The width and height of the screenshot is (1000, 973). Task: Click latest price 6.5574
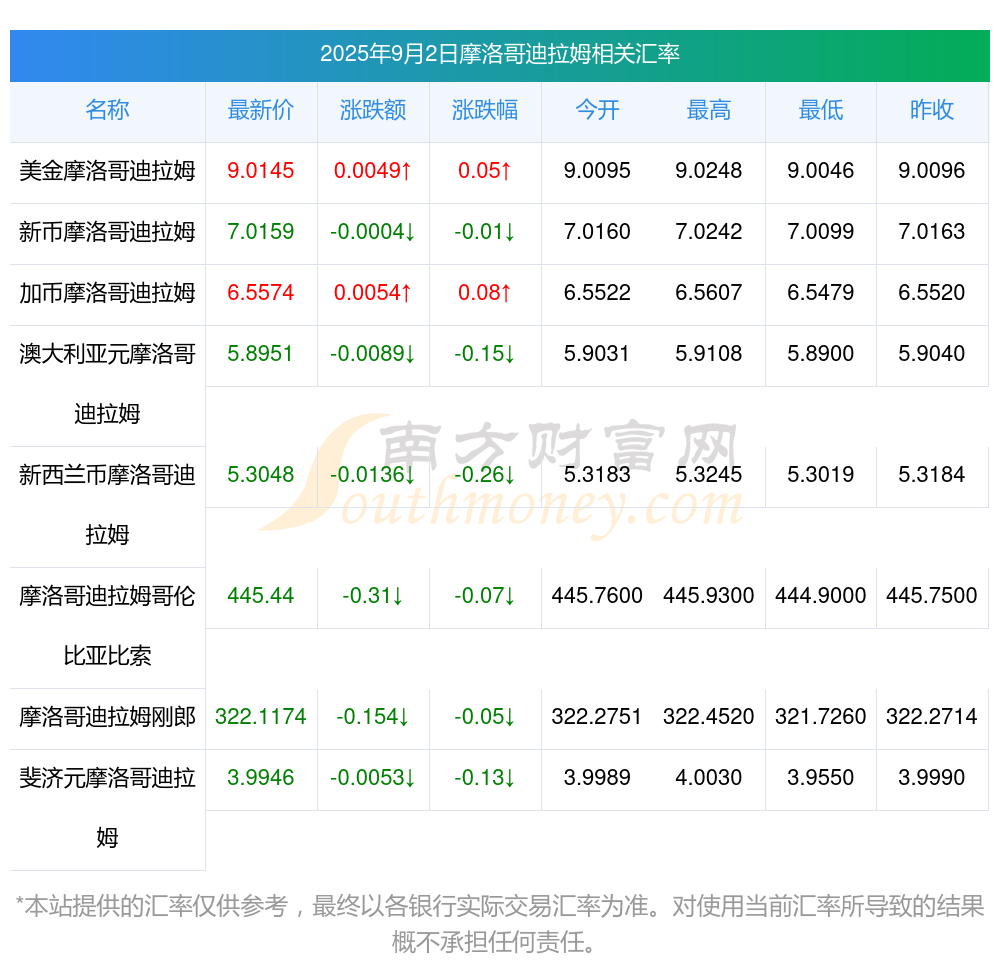(261, 293)
